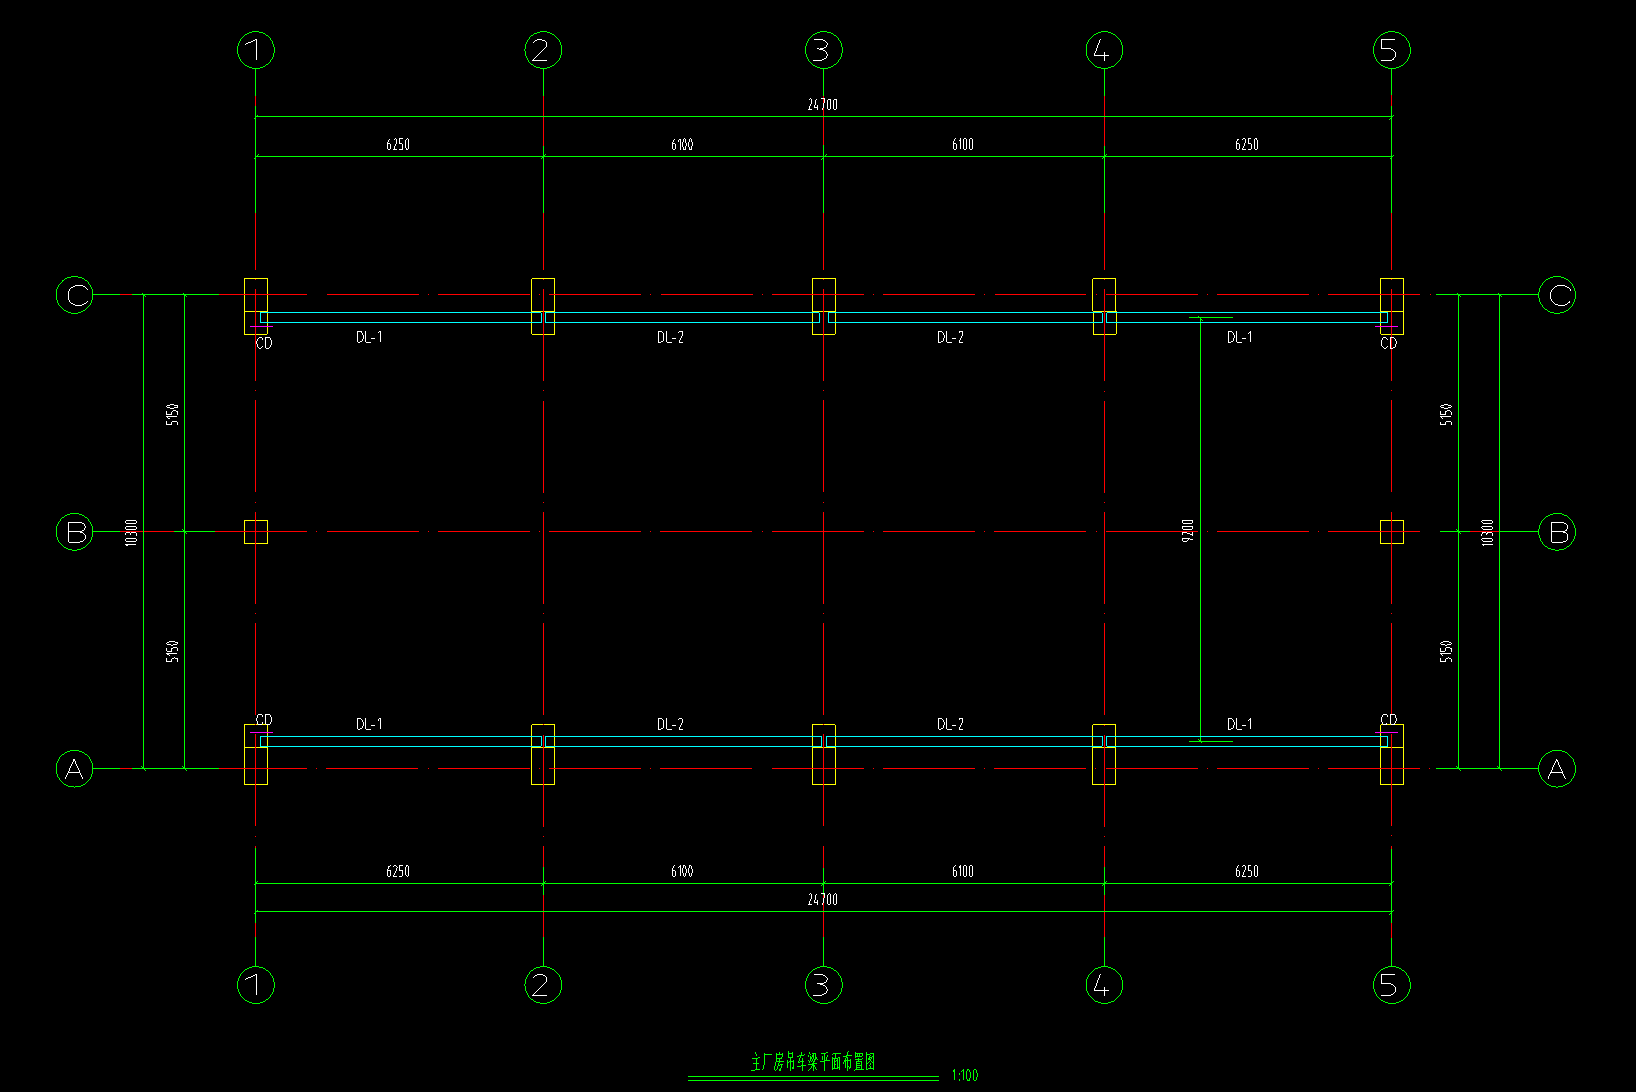Image resolution: width=1636 pixels, height=1092 pixels.
Task: Select the right-side 10300 overall dimension text
Action: pos(1487,532)
